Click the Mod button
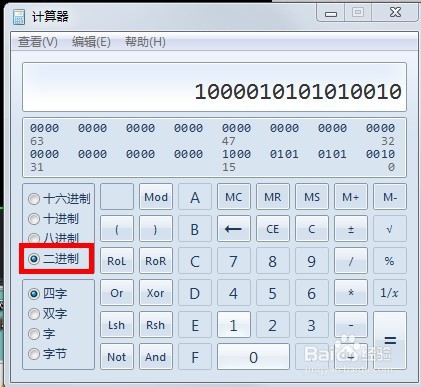The width and height of the screenshot is (421, 387). [x=156, y=197]
